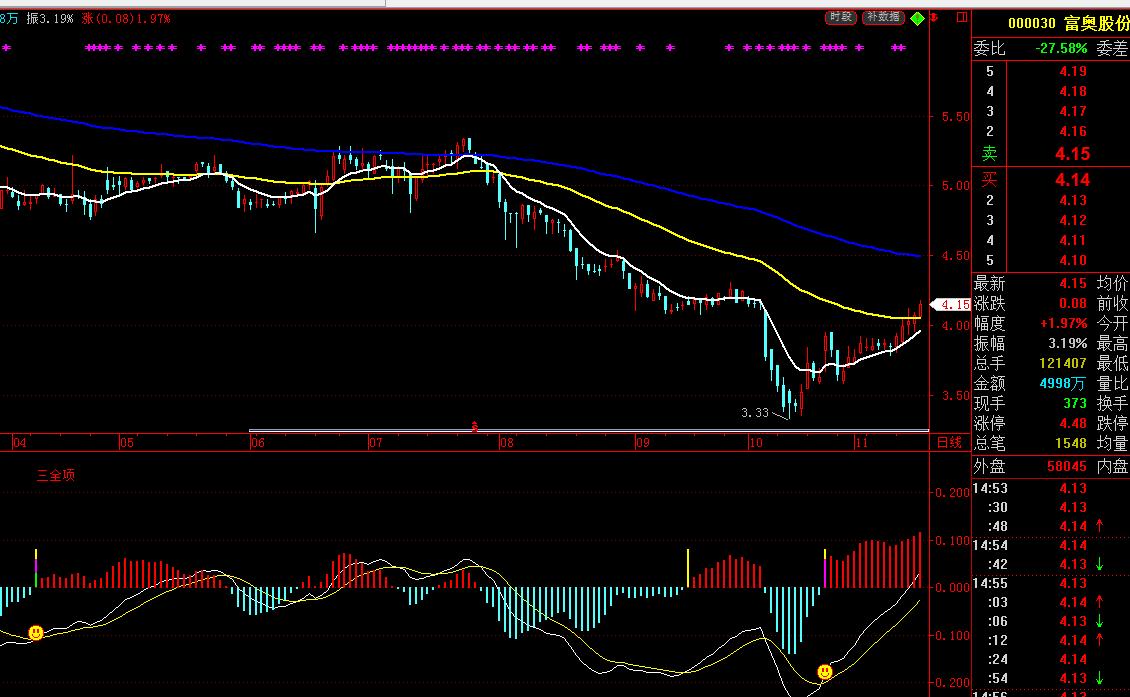Click the 三金项 indicator name
This screenshot has width=1130, height=697.
(55, 475)
